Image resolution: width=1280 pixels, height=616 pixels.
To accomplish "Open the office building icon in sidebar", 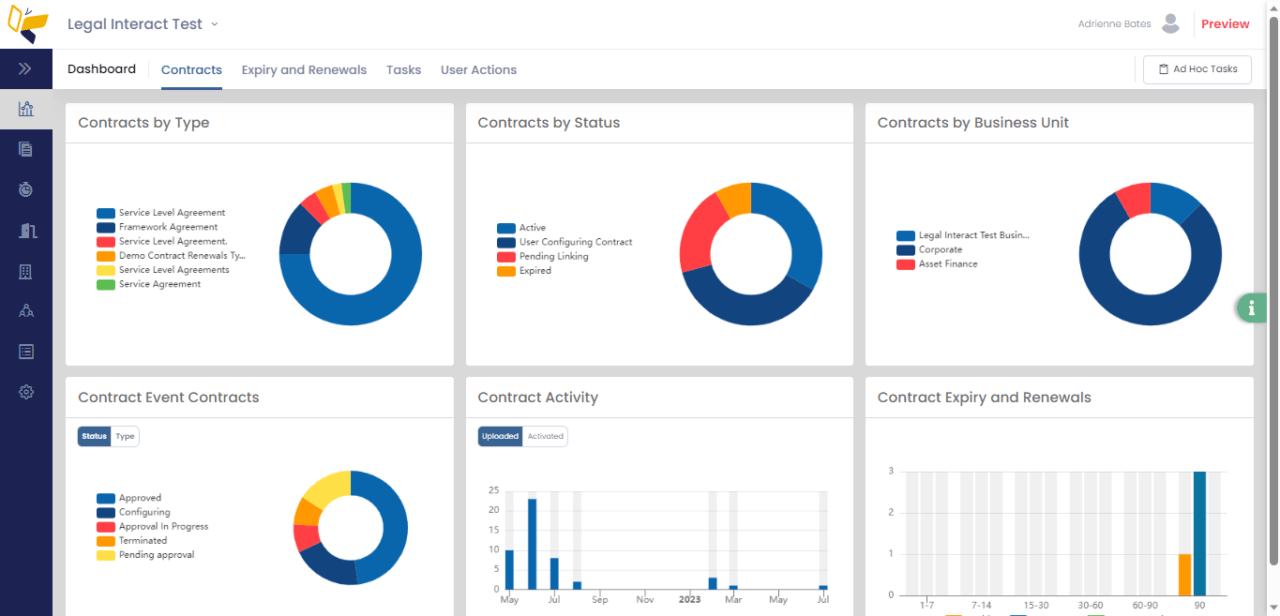I will click(26, 272).
